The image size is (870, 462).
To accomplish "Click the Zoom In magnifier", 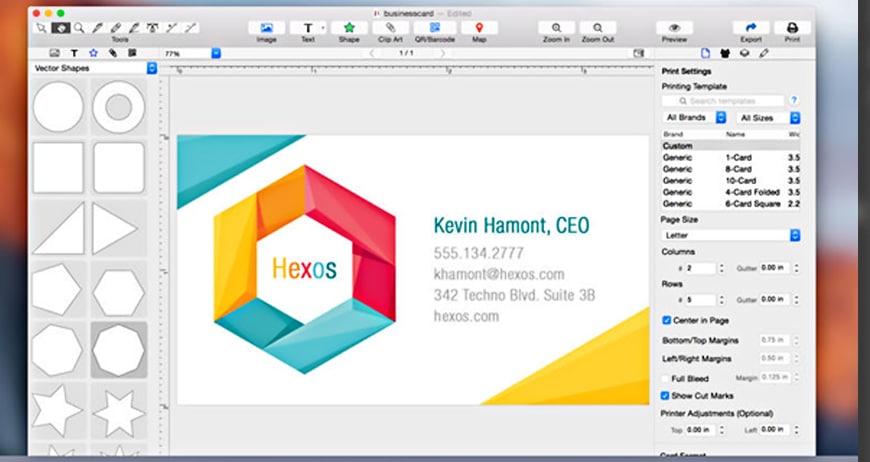I will click(556, 28).
